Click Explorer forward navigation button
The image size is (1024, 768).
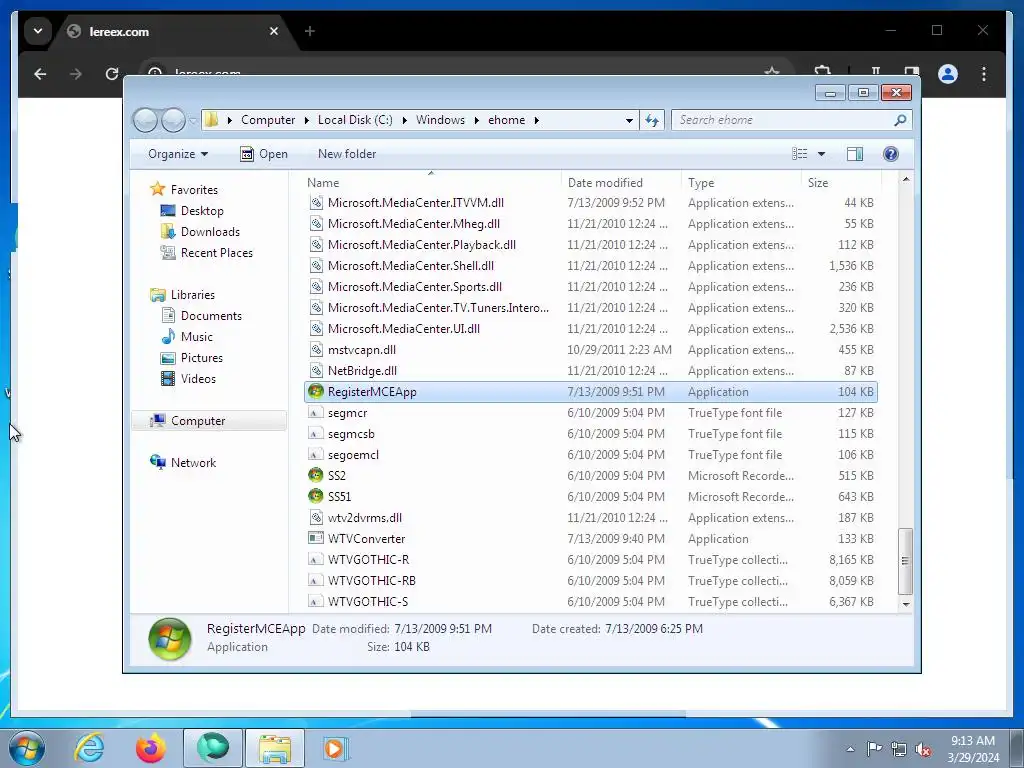coord(173,120)
